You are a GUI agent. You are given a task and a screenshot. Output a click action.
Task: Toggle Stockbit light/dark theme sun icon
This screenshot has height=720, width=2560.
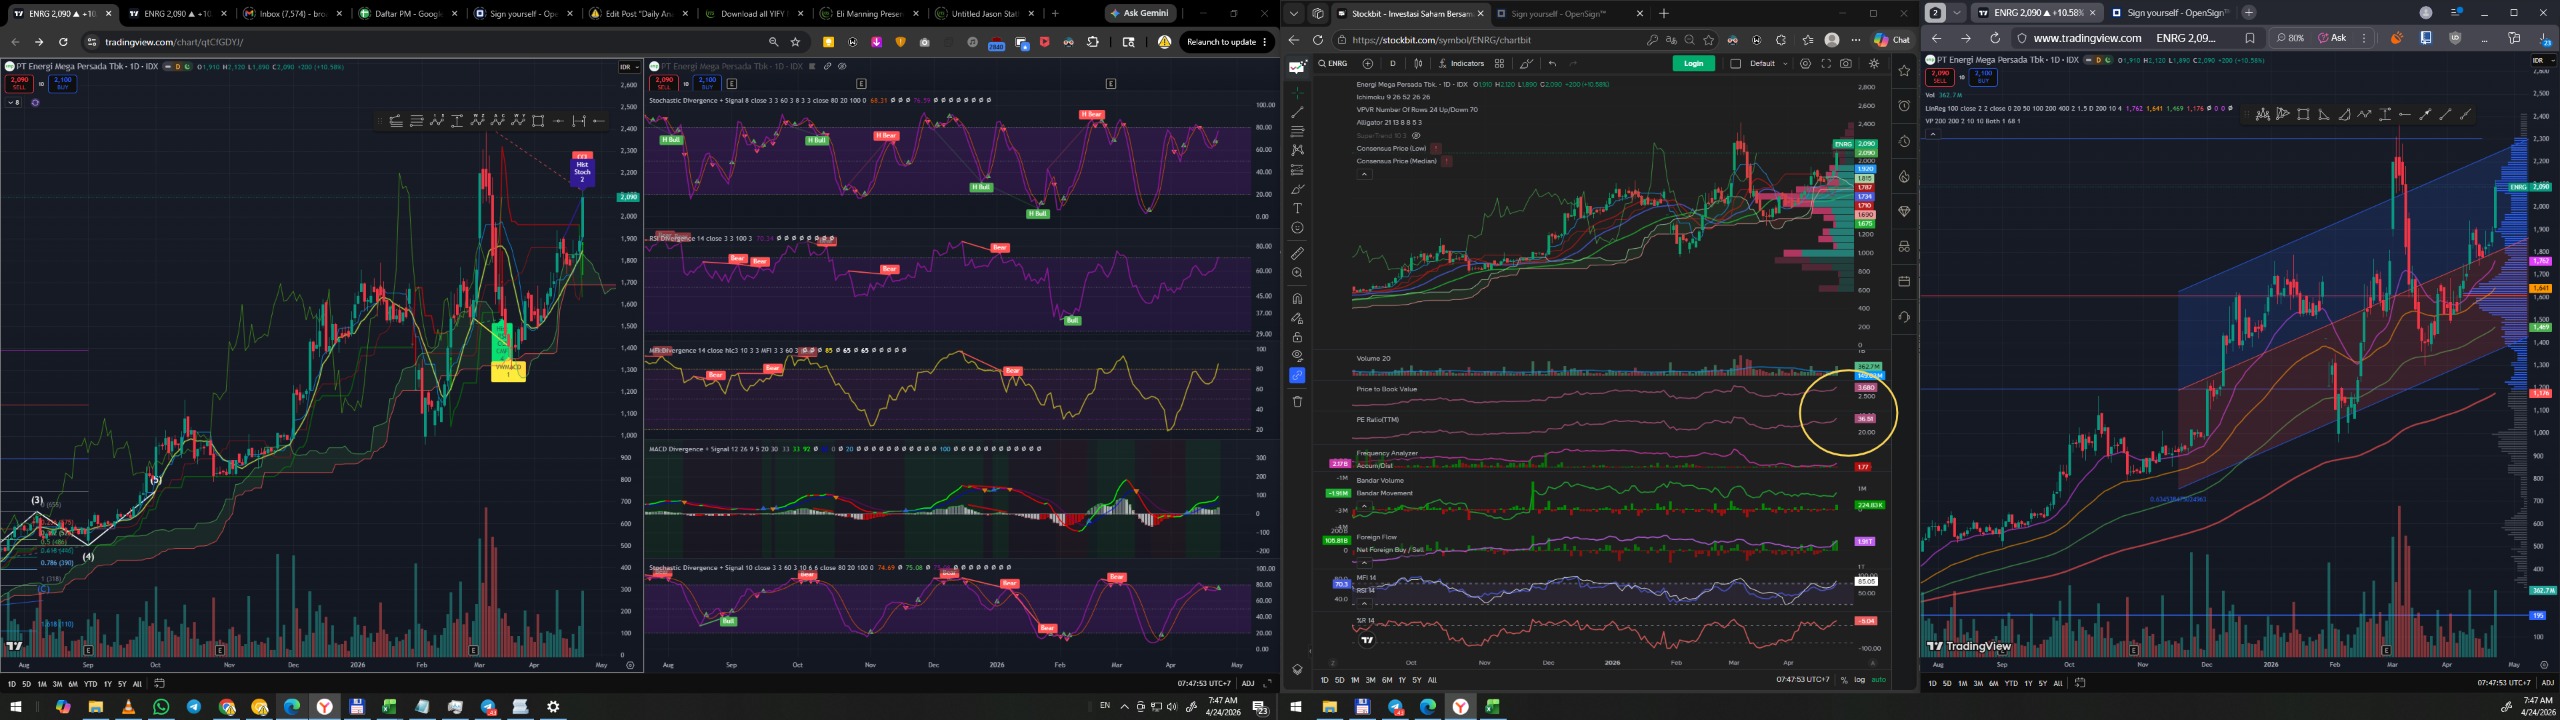coord(1873,63)
